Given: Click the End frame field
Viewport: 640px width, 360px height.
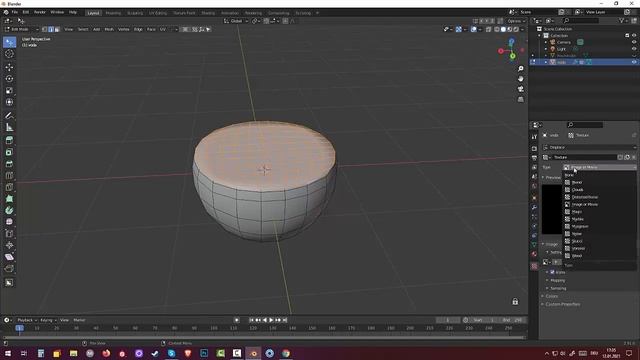Looking at the screenshot, I should pyautogui.click(x=512, y=320).
